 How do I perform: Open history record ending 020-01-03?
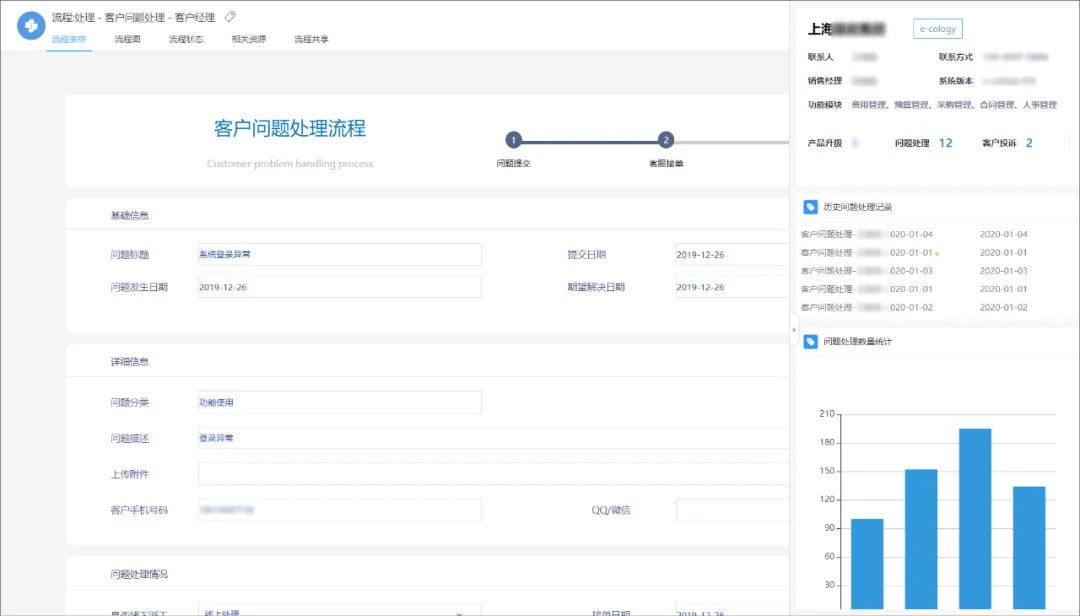(x=866, y=271)
